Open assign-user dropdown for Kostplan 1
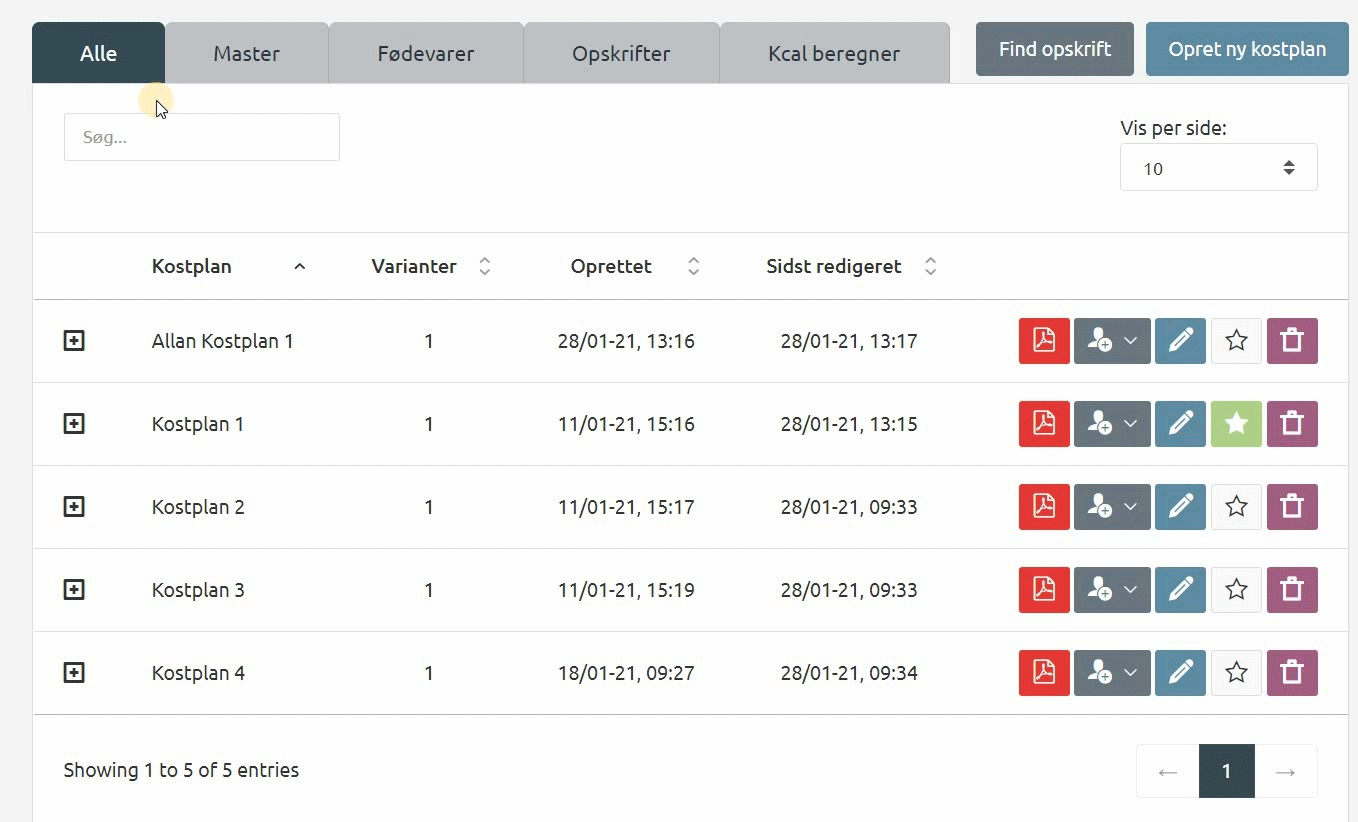The height and width of the screenshot is (822, 1358). [1112, 424]
